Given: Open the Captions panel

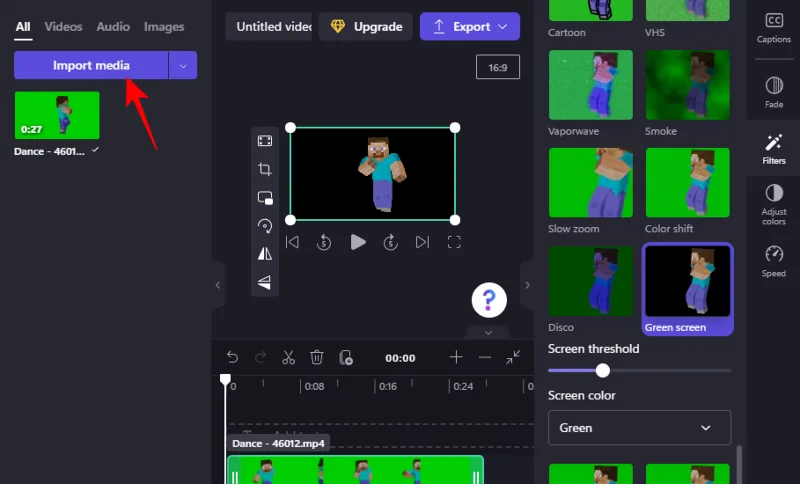Looking at the screenshot, I should pyautogui.click(x=773, y=28).
